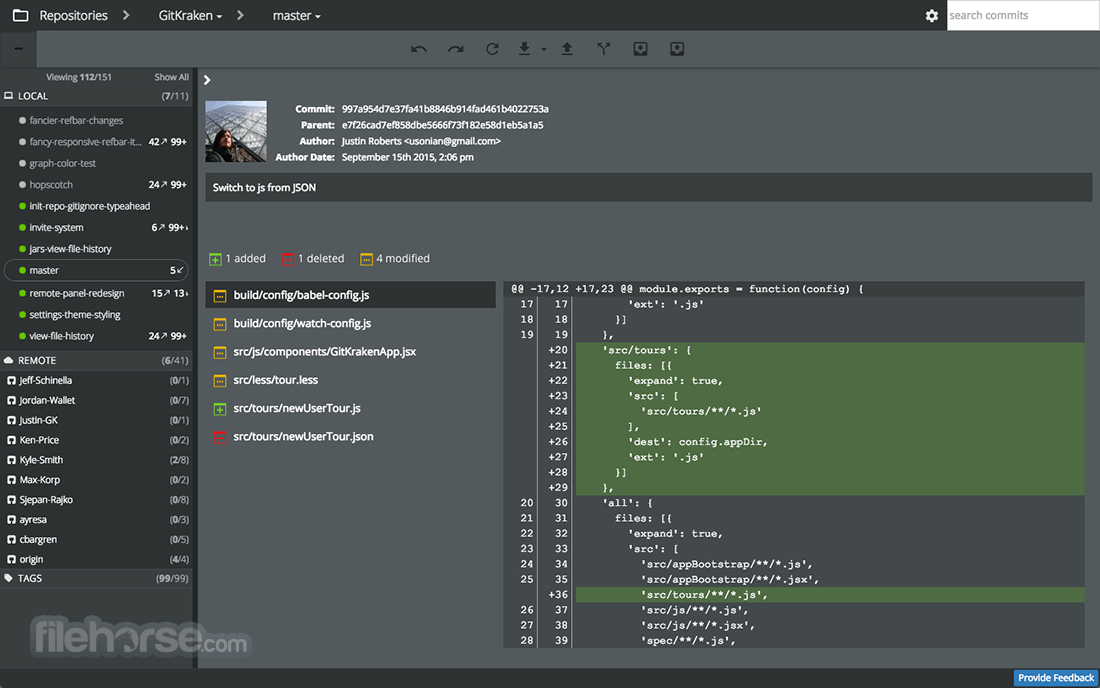The height and width of the screenshot is (688, 1100).
Task: Click the 1 added filter icon
Action: pyautogui.click(x=215, y=259)
